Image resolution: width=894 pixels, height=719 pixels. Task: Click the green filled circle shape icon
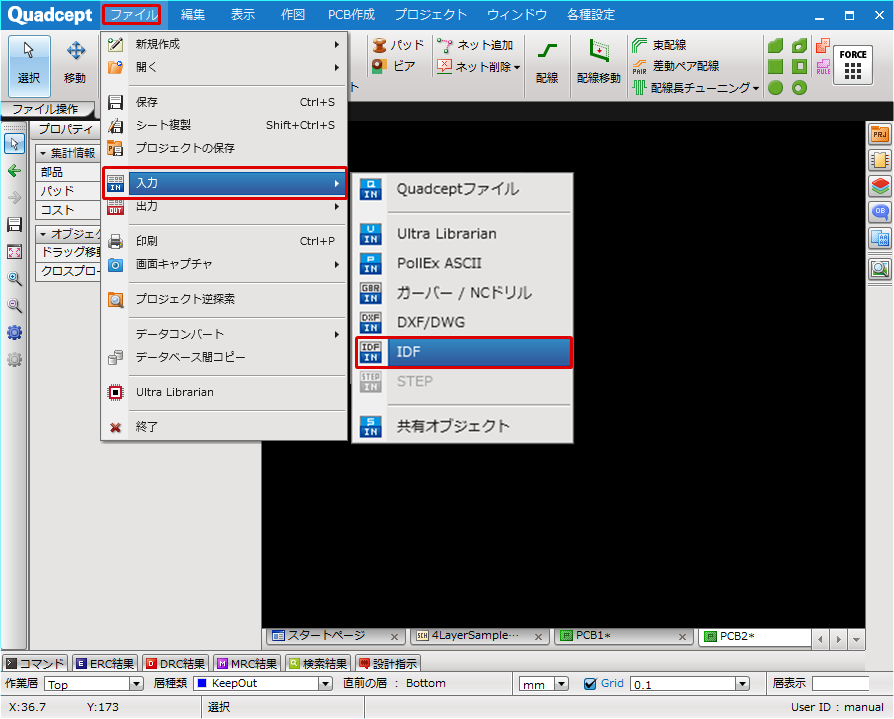point(775,88)
